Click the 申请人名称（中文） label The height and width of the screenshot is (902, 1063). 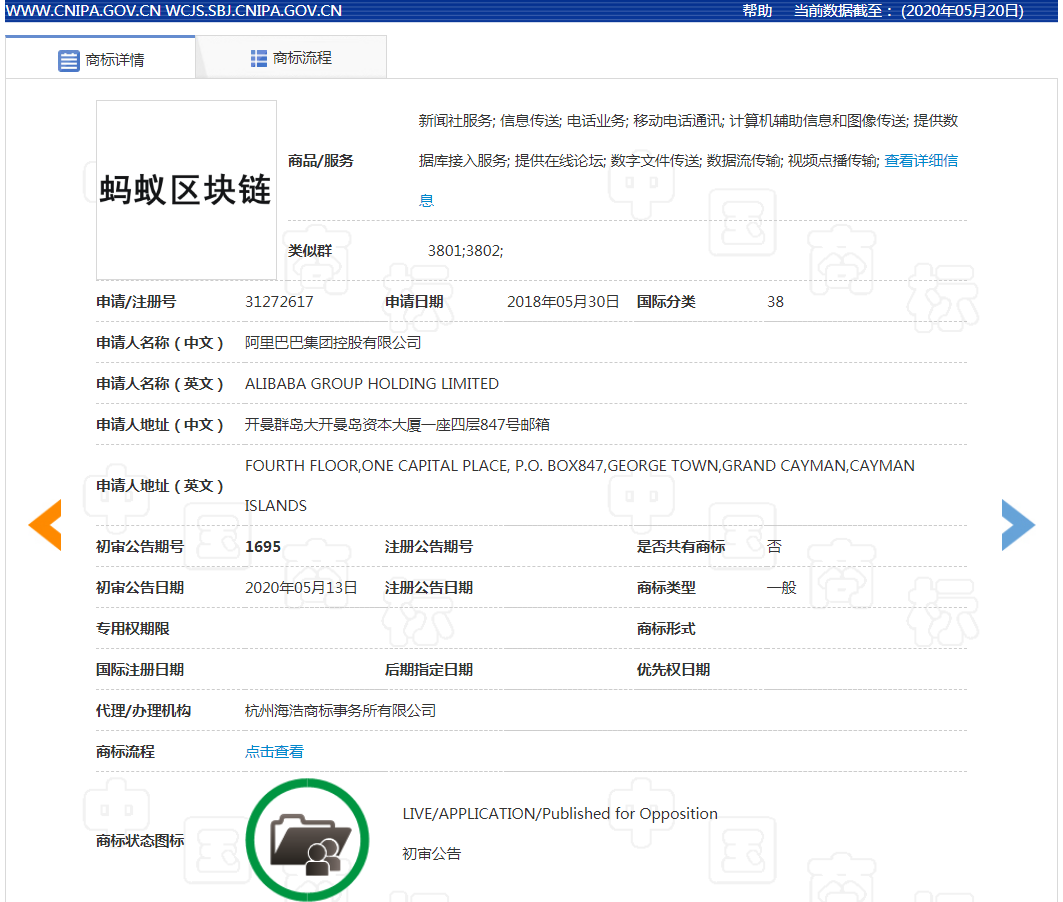pos(159,343)
